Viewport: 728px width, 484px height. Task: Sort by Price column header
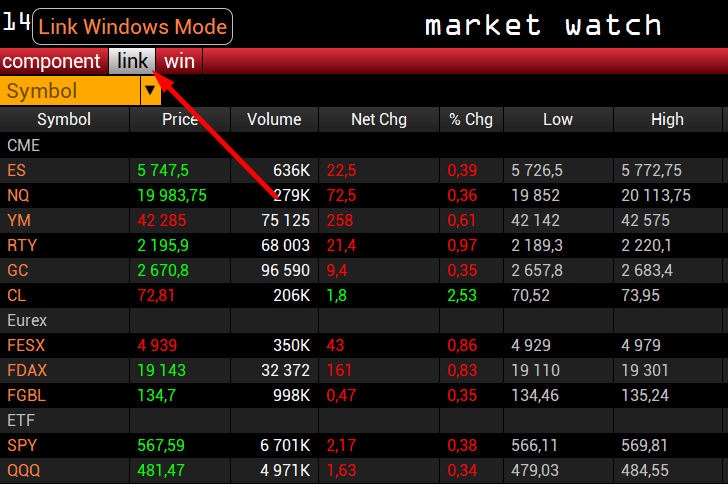click(180, 120)
